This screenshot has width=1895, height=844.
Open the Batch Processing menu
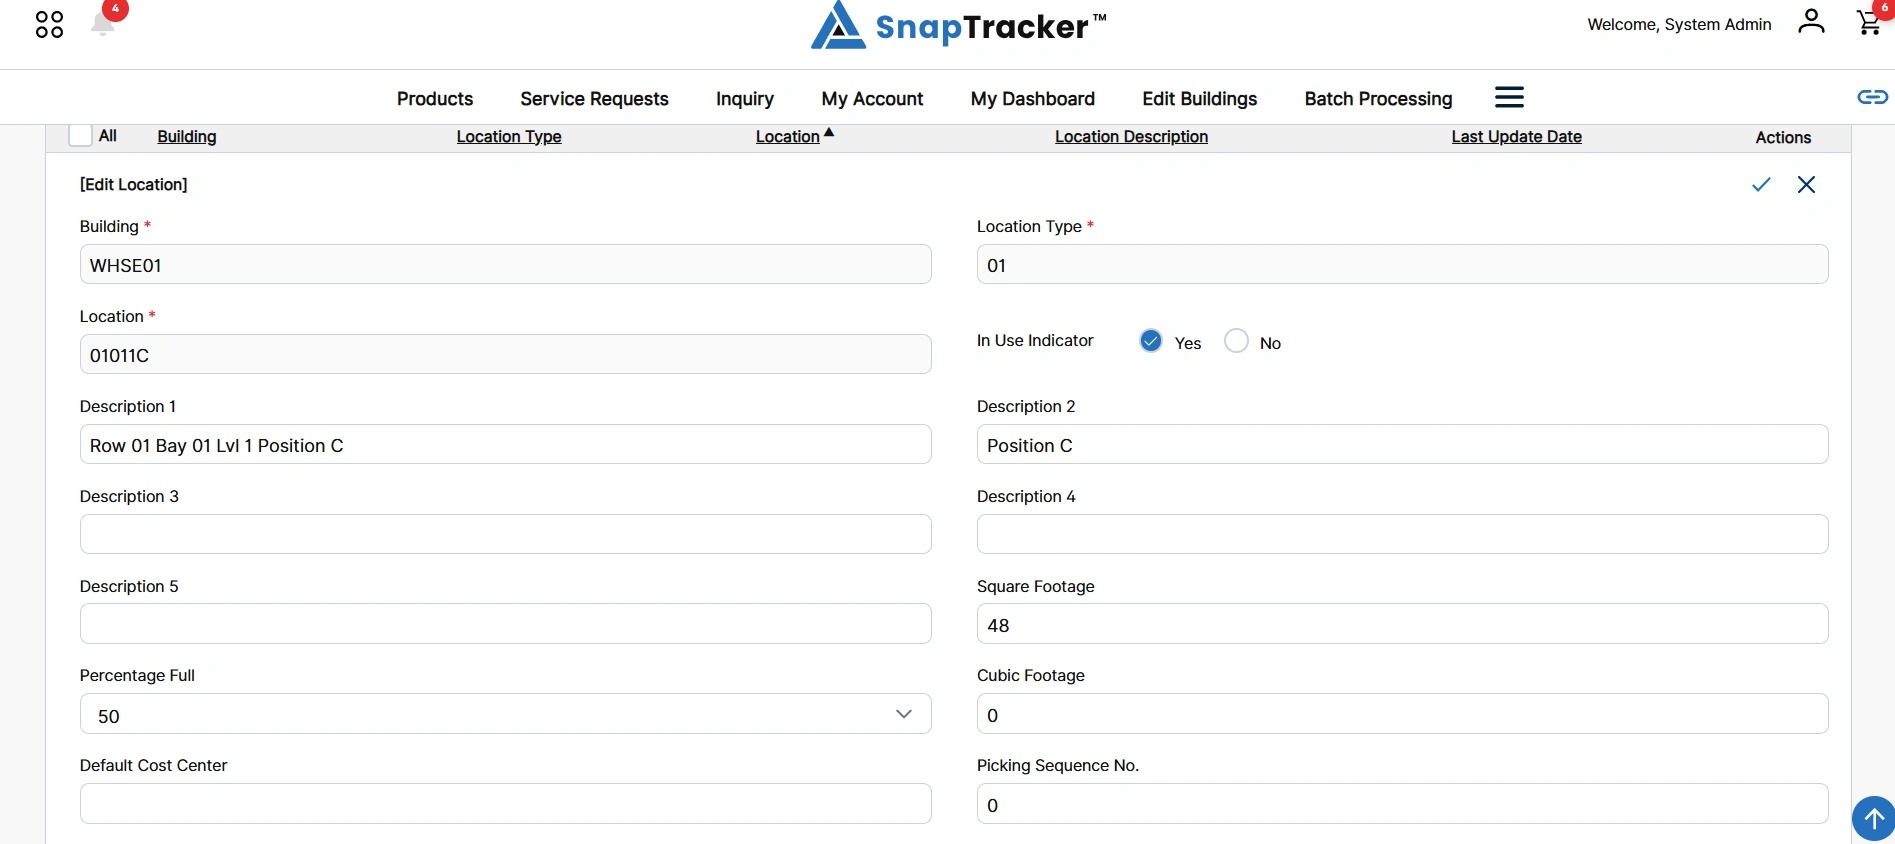click(x=1378, y=98)
